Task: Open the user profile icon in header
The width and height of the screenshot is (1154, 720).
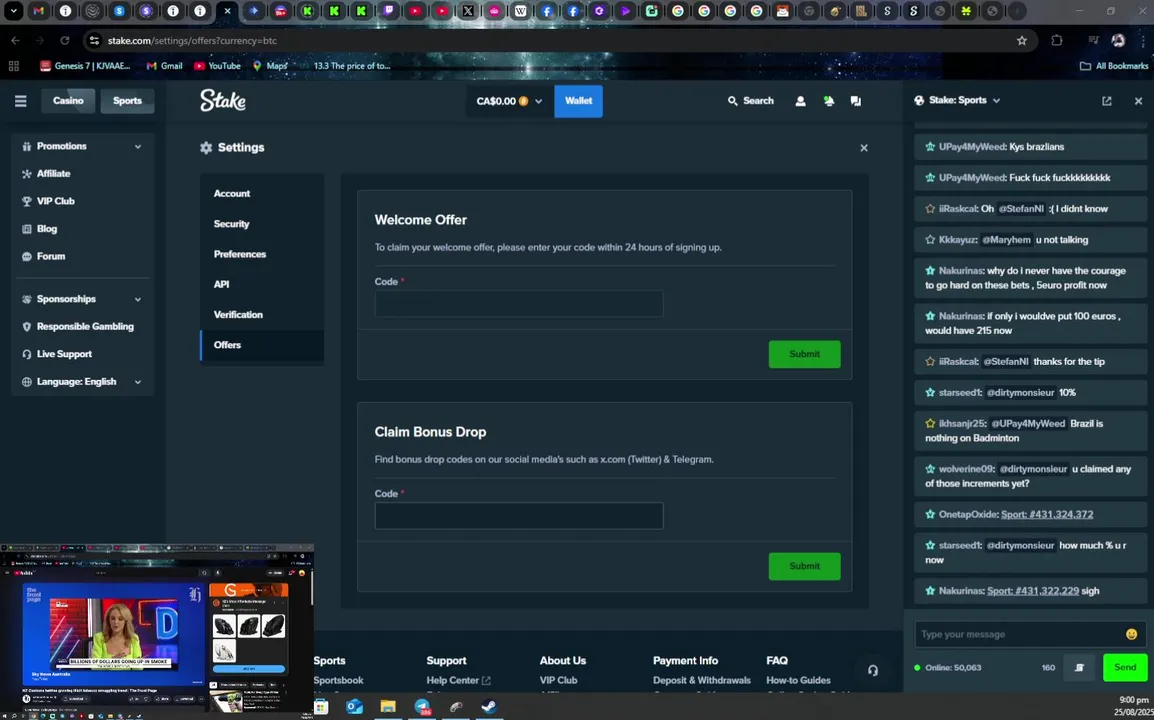Action: pos(800,101)
